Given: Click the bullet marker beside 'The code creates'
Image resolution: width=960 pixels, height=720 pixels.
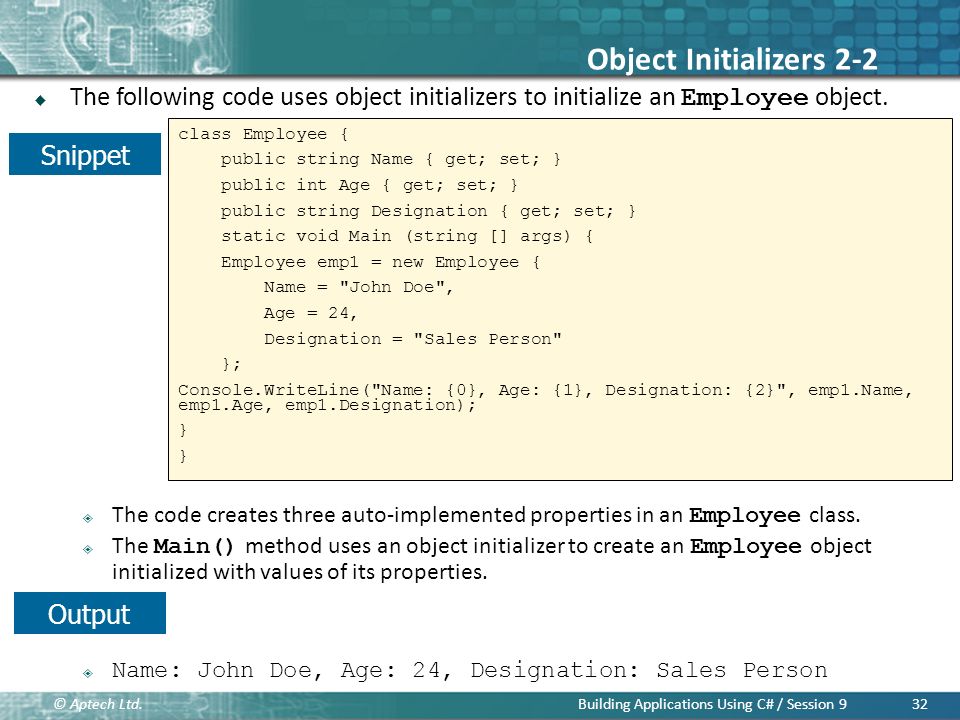Looking at the screenshot, I should coord(88,518).
